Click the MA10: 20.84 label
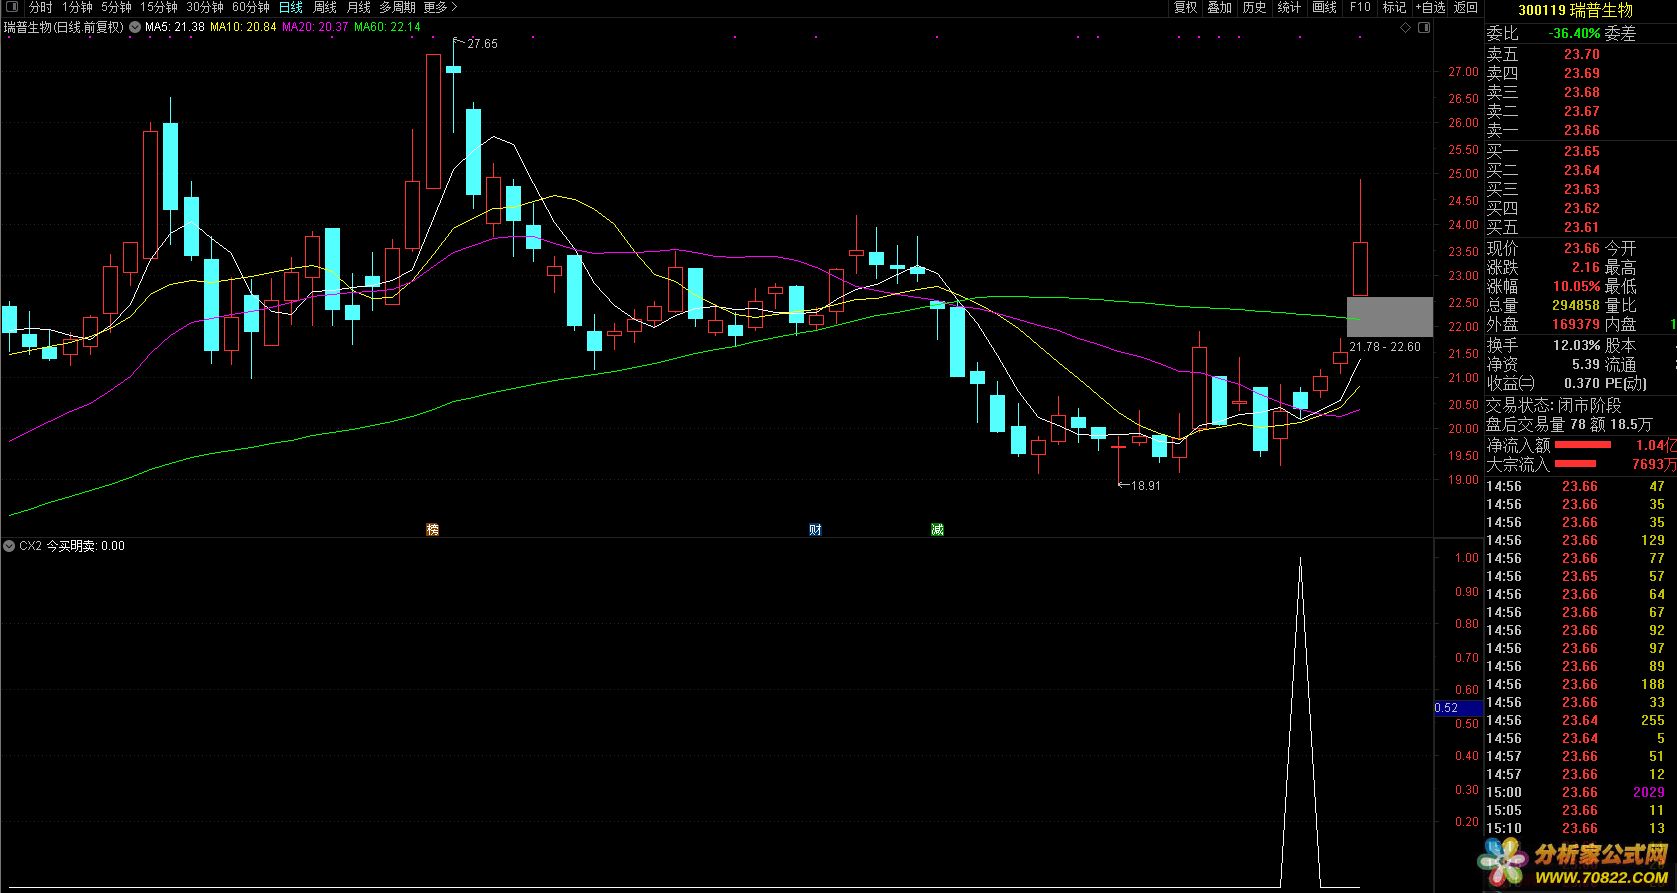The width and height of the screenshot is (1677, 893). coord(243,27)
